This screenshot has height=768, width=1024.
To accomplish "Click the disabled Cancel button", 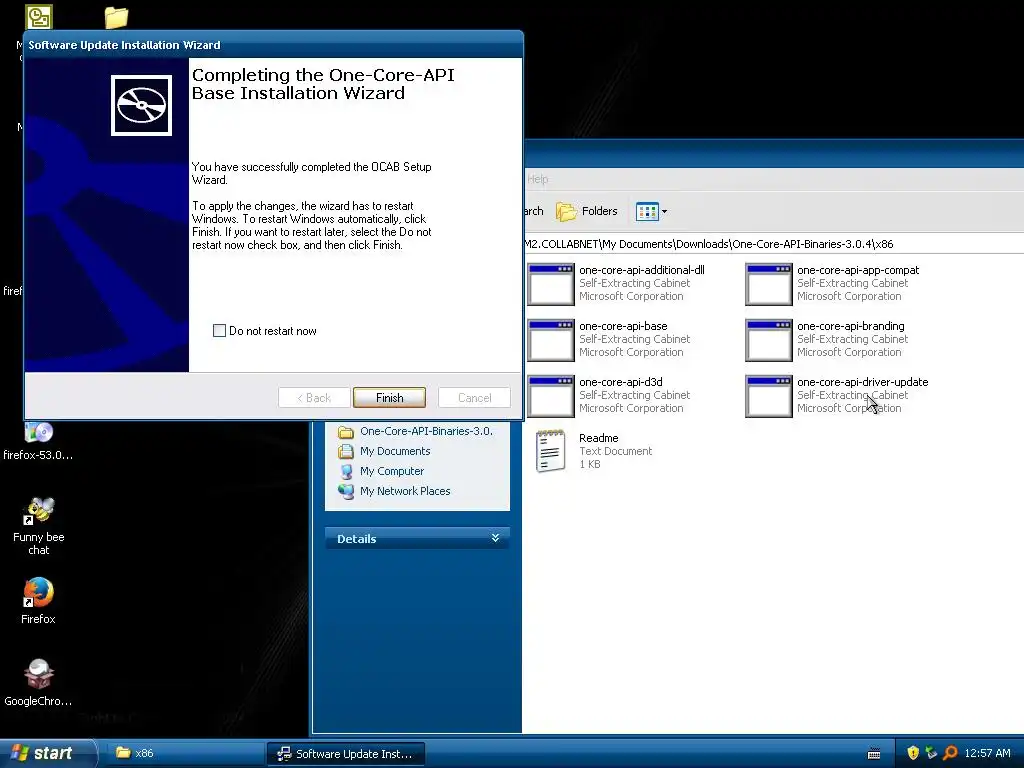I will pos(474,398).
